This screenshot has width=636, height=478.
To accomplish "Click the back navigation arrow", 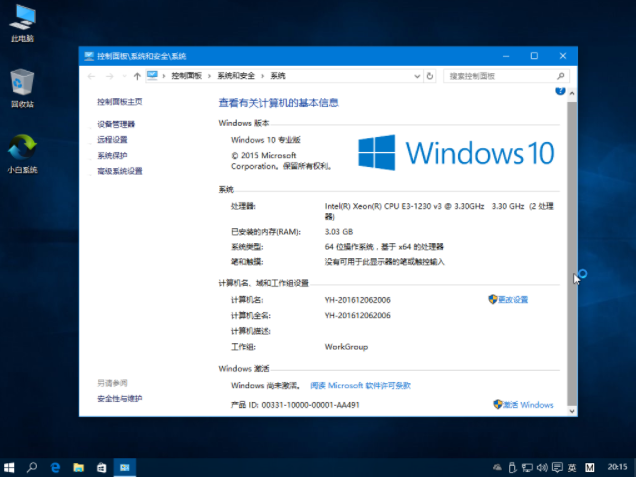I will 92,76.
